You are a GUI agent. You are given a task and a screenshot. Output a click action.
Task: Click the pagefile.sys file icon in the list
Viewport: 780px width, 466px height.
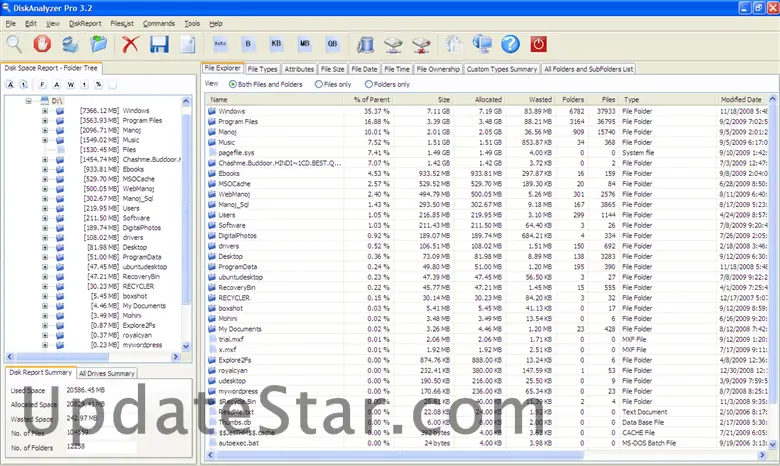coord(212,153)
